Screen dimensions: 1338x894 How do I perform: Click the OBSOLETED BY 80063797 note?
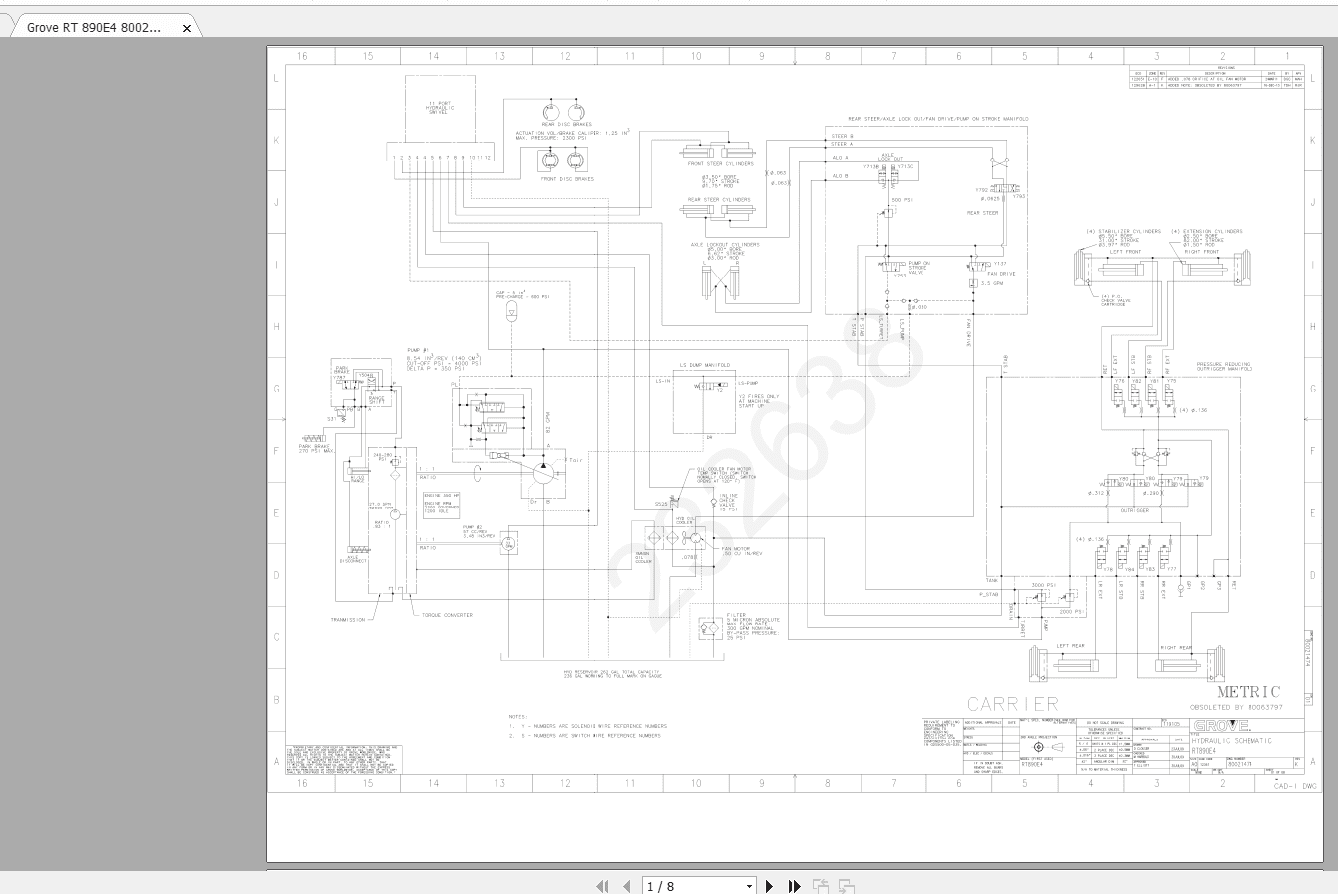coord(1237,708)
